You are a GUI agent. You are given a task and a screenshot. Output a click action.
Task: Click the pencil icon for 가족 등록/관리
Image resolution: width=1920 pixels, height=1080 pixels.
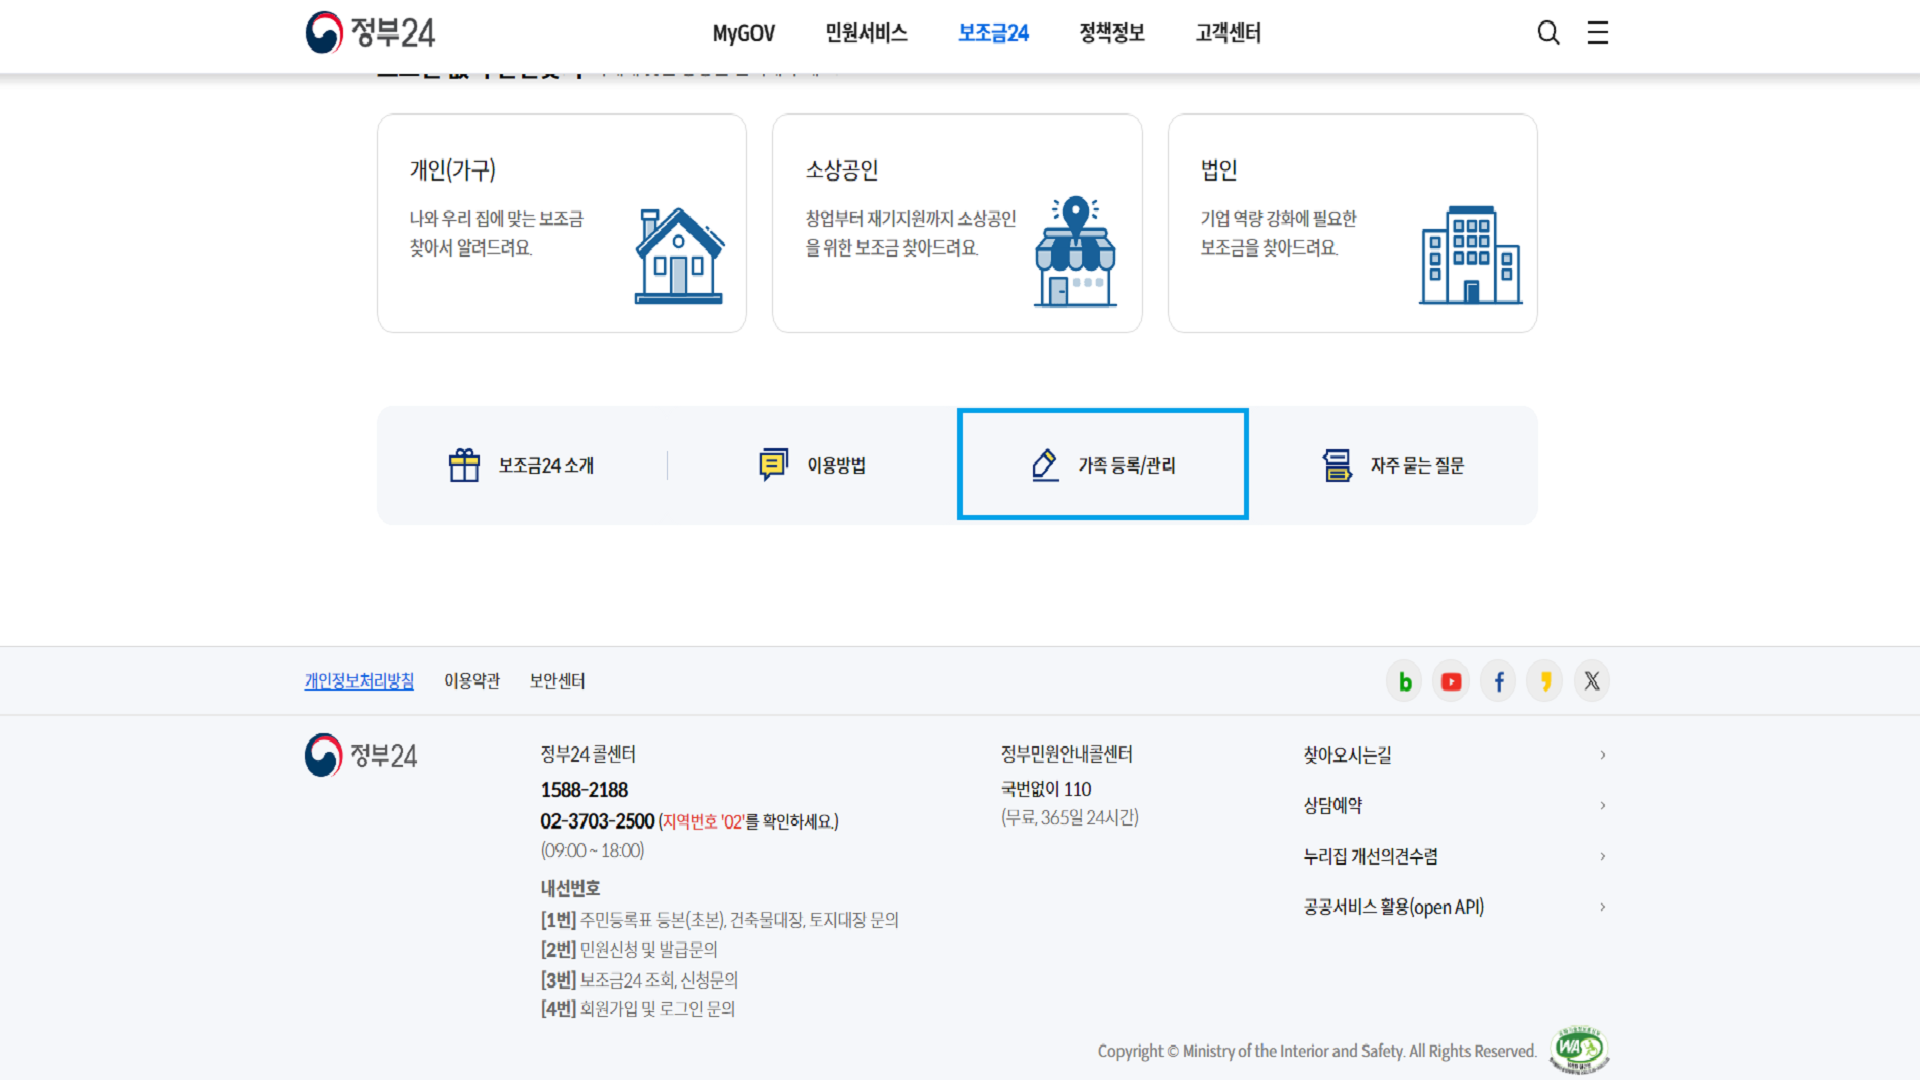1044,464
